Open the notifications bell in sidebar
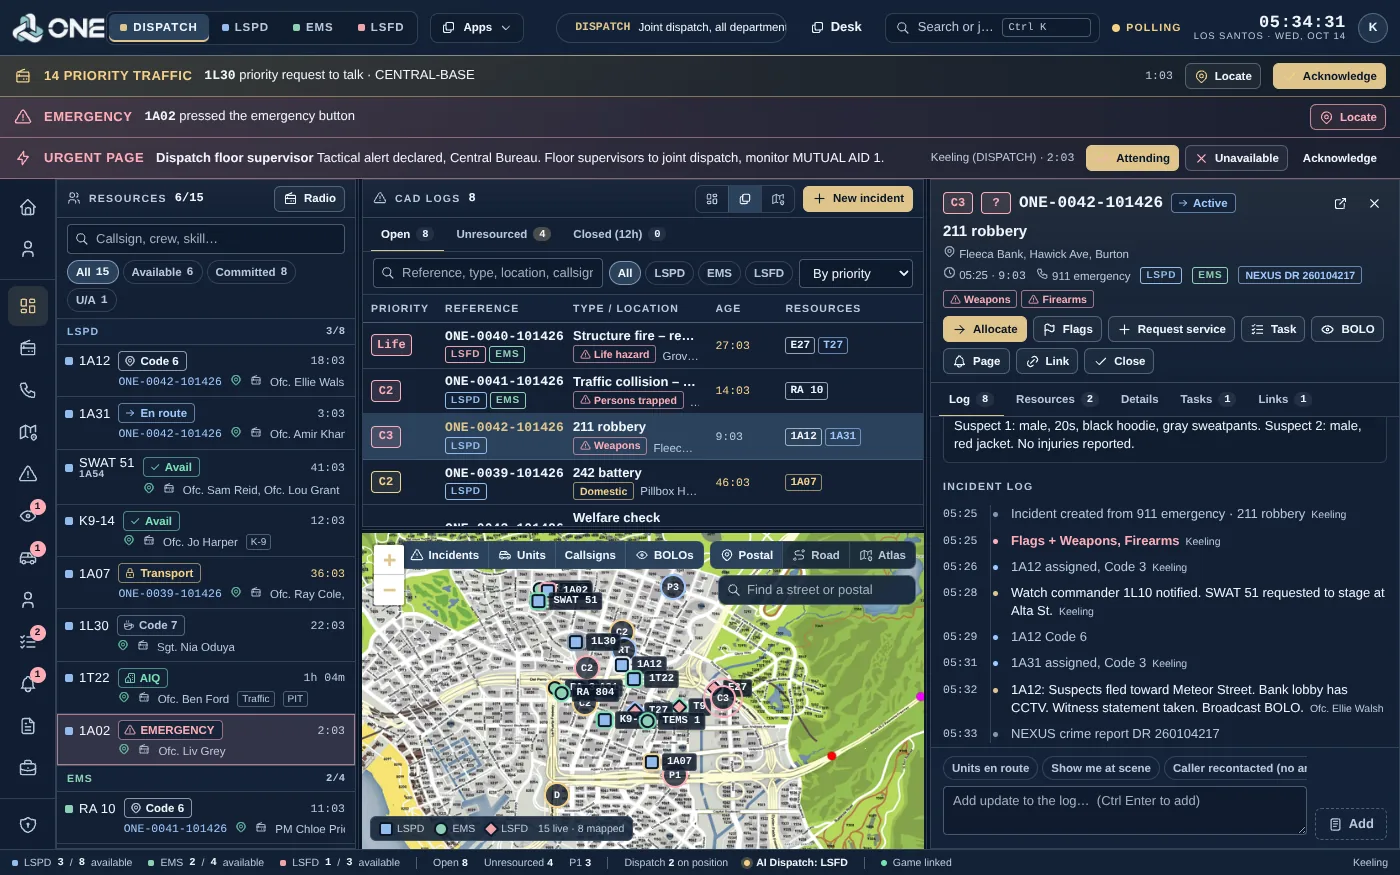The height and width of the screenshot is (875, 1400). pos(28,684)
